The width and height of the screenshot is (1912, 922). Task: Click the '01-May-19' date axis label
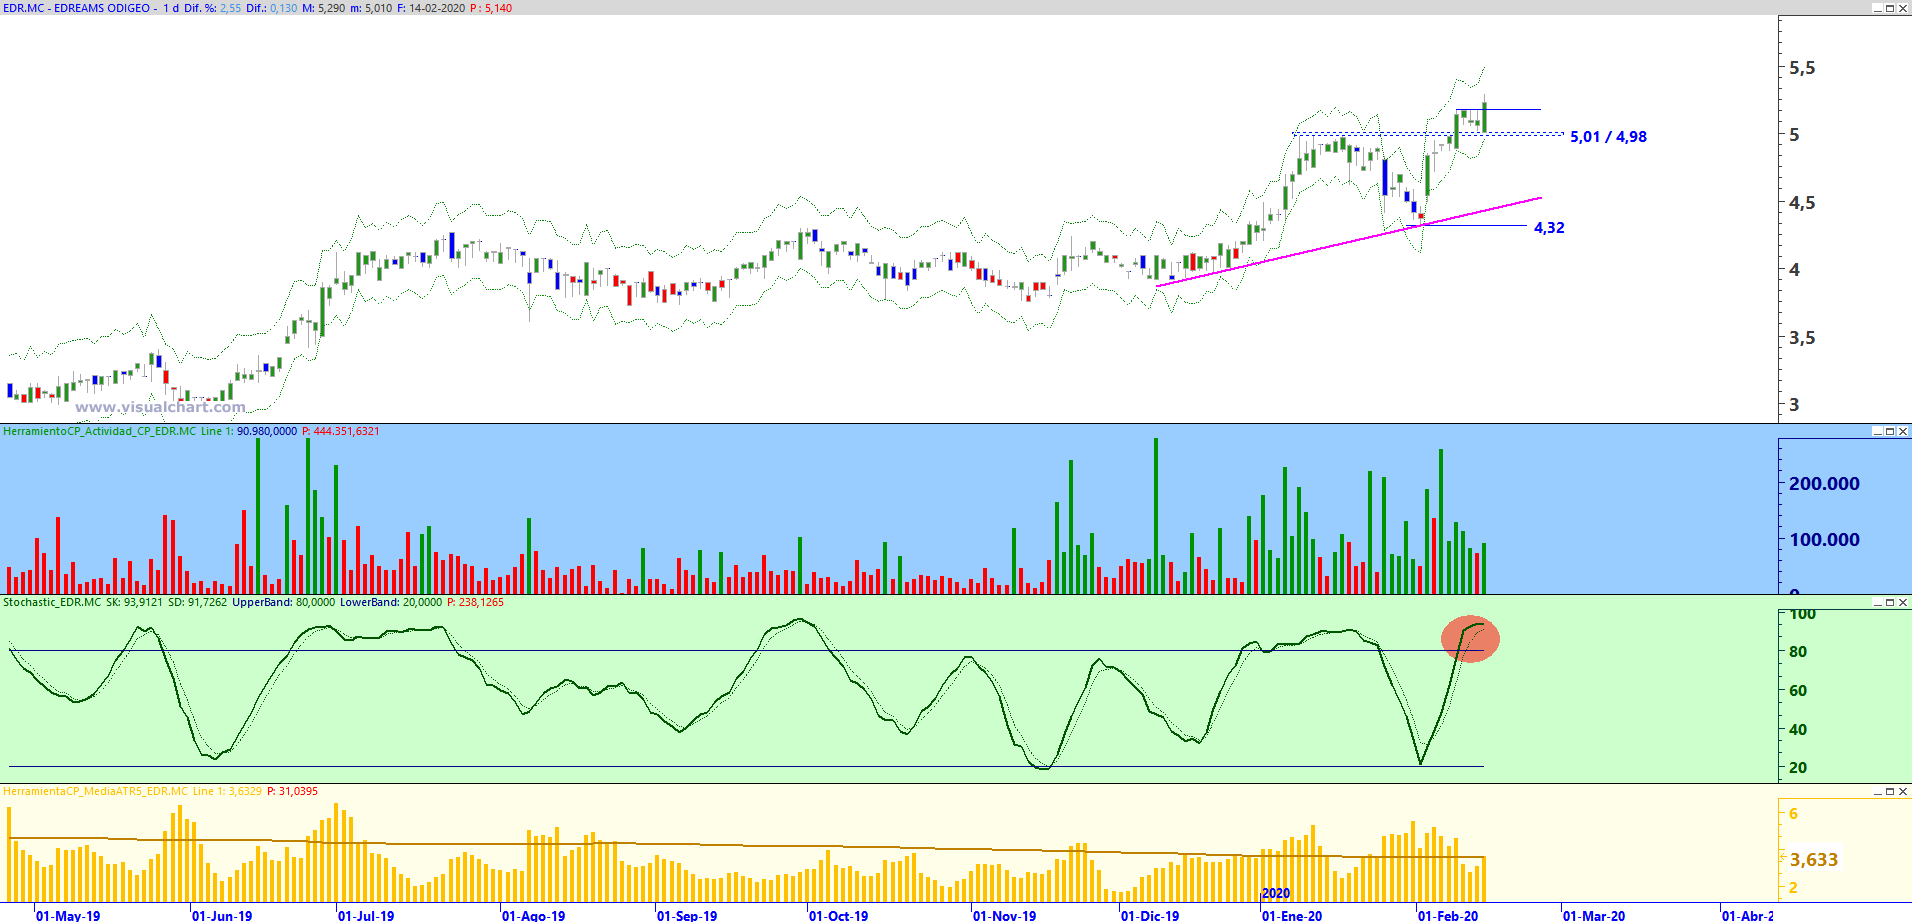68,915
